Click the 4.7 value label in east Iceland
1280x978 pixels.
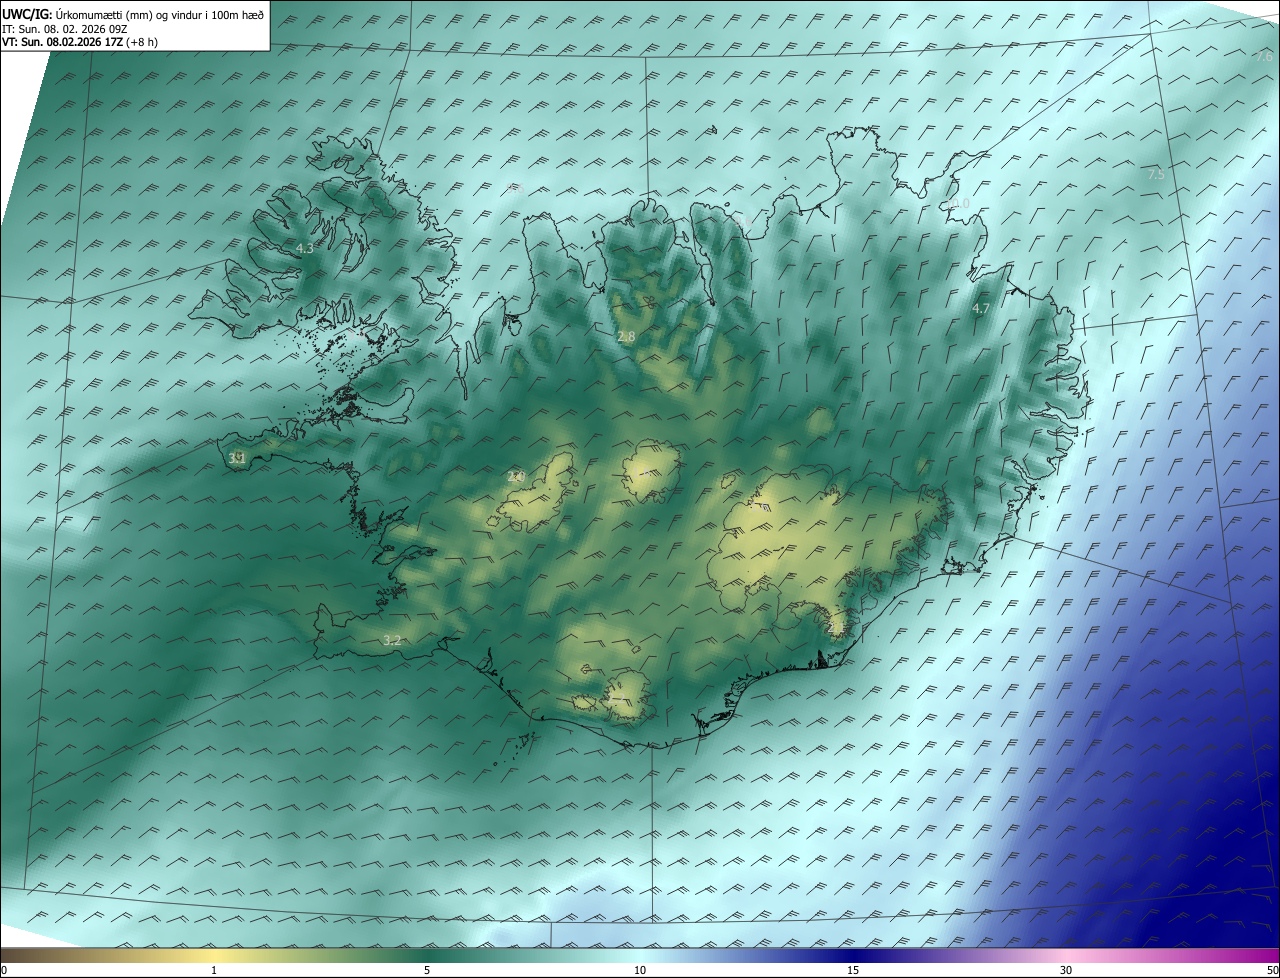(x=981, y=309)
